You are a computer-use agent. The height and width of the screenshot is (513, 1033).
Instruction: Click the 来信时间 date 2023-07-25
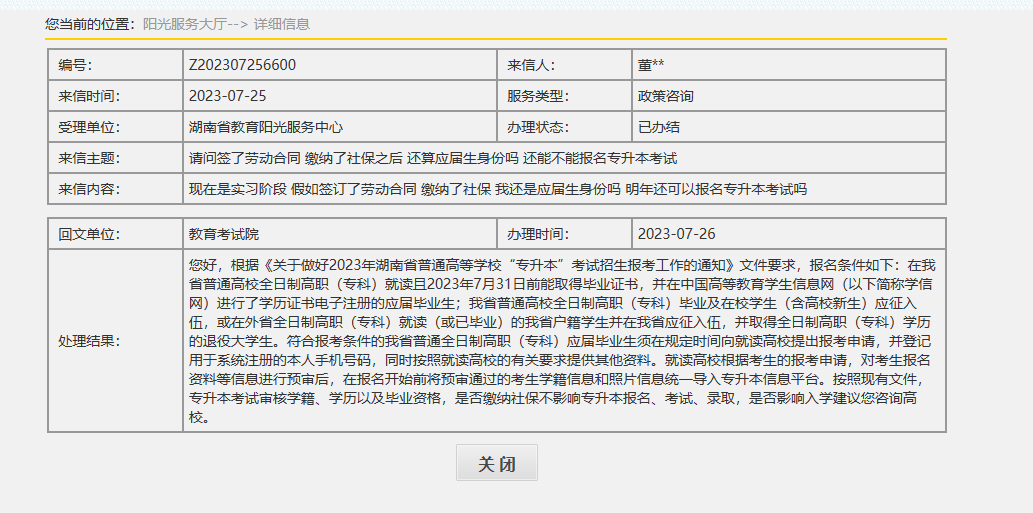227,96
